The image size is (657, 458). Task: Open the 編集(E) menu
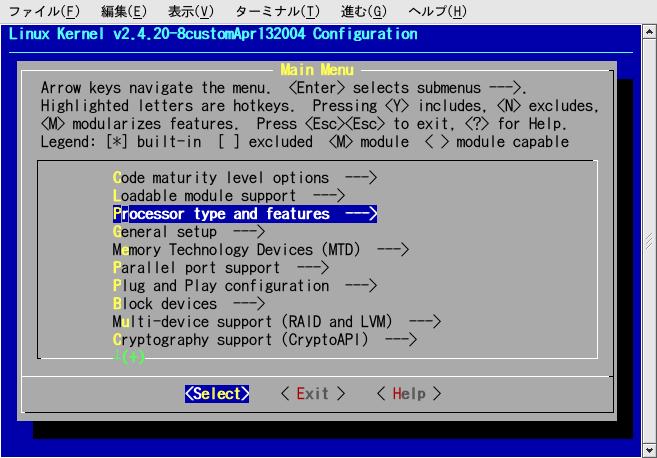[x=124, y=11]
